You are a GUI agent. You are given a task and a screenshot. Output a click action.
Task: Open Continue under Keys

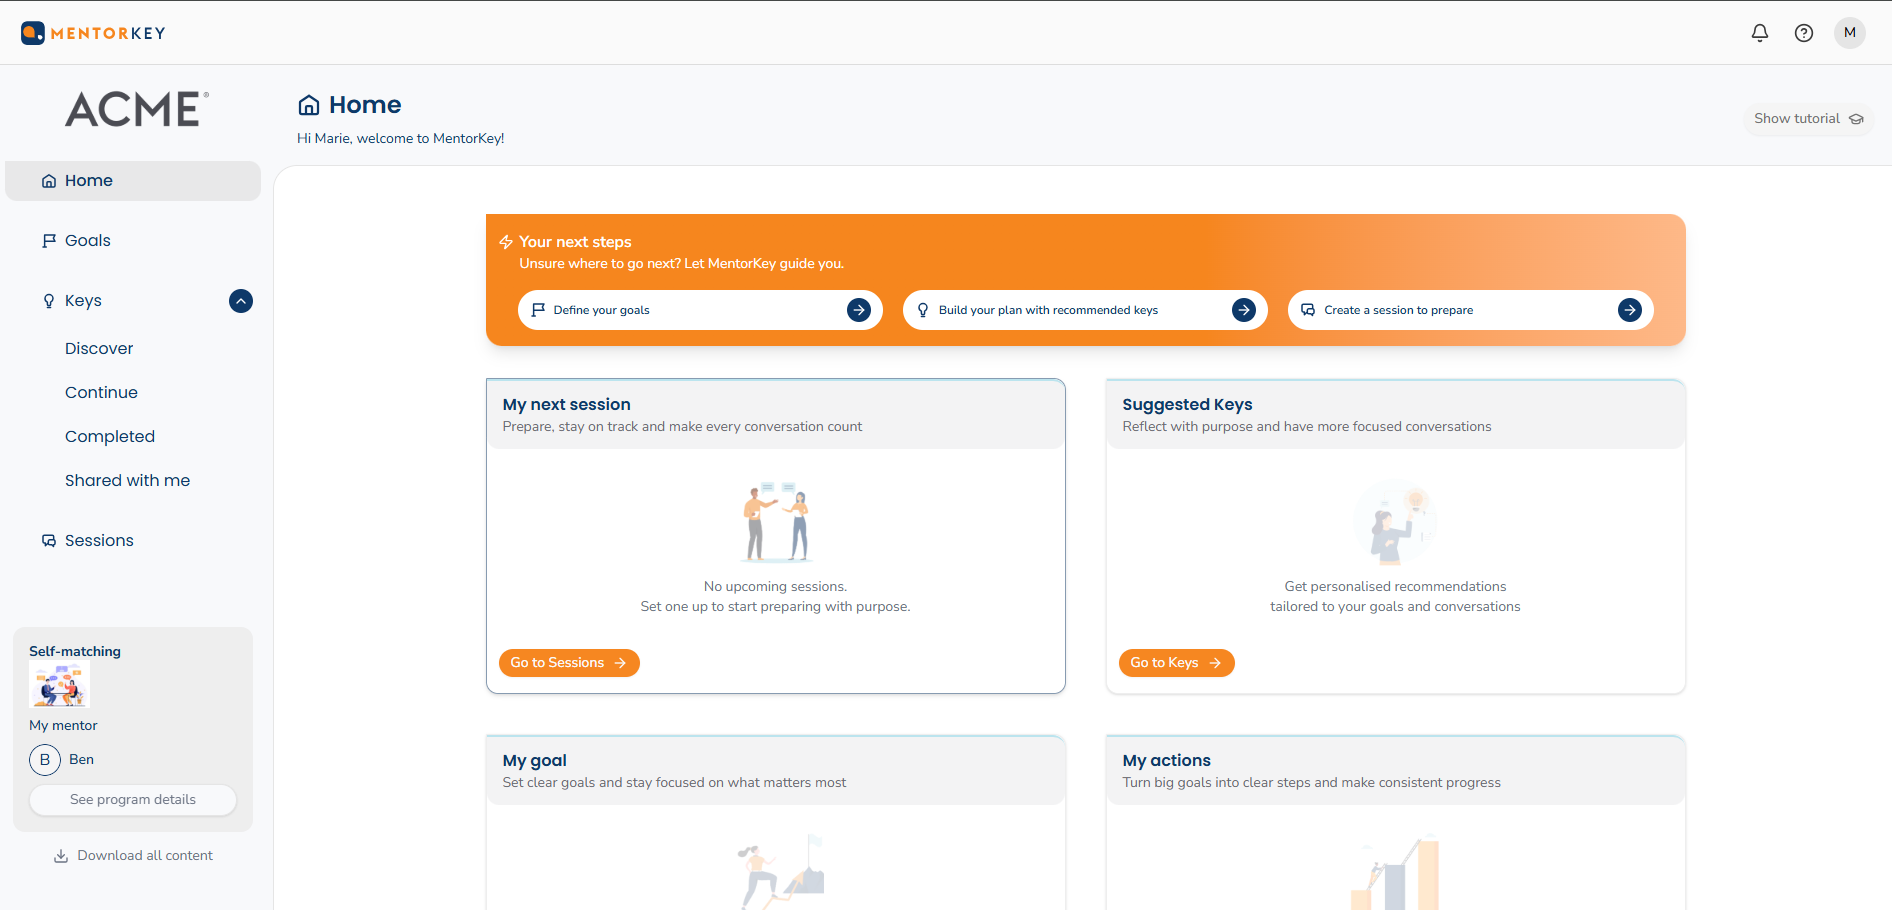(x=101, y=393)
